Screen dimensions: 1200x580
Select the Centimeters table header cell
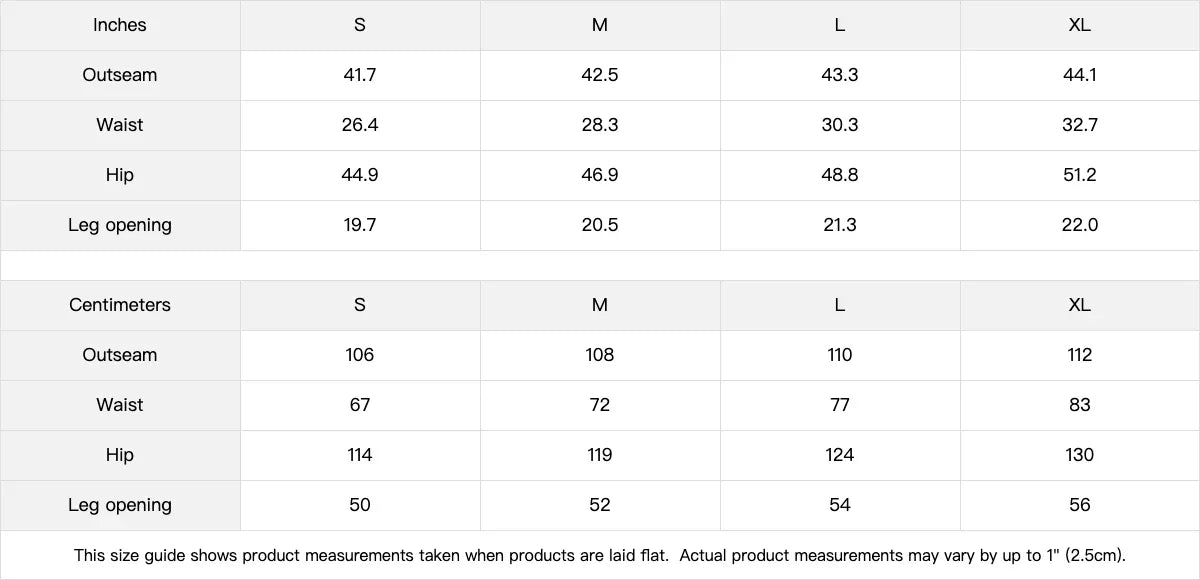click(x=120, y=305)
